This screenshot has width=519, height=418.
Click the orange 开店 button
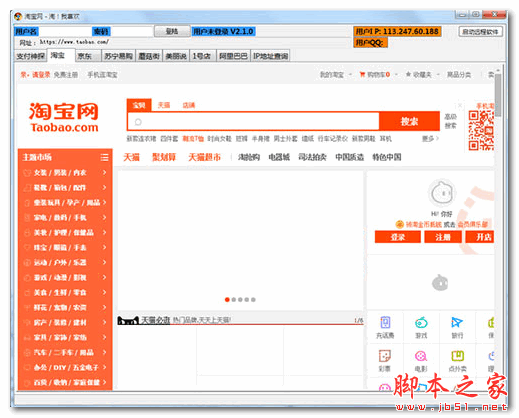click(480, 237)
